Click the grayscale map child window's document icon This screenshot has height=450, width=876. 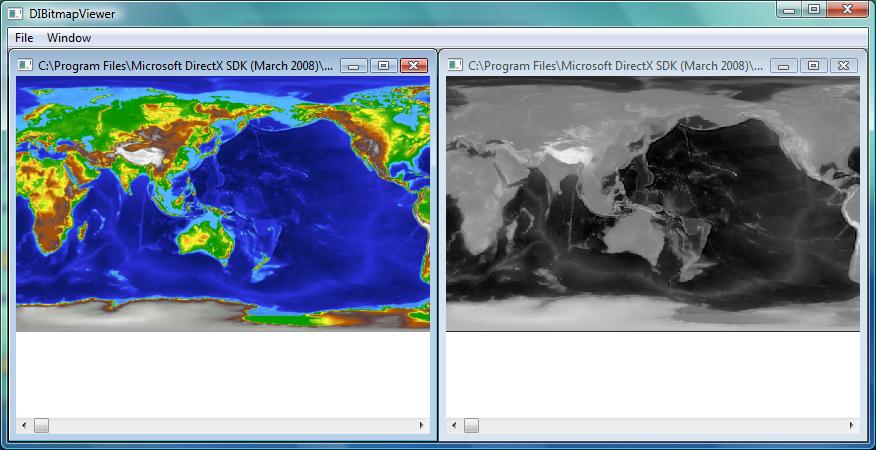click(x=455, y=65)
